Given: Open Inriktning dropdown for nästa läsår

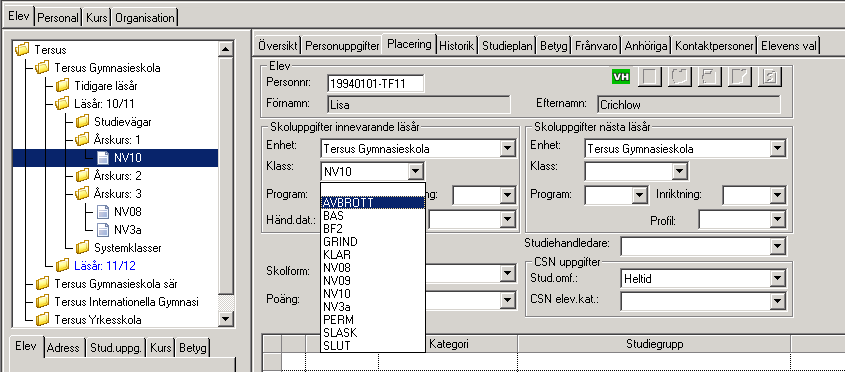Looking at the screenshot, I should point(777,195).
